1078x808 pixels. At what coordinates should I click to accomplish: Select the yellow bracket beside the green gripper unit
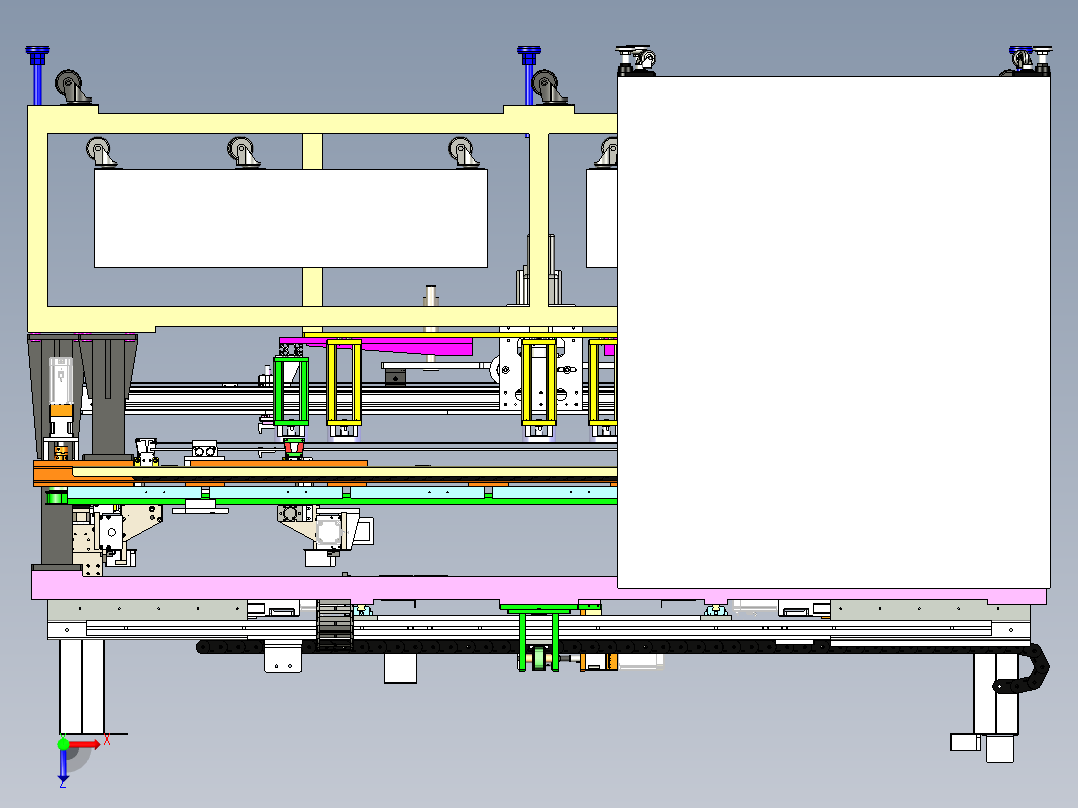tap(344, 382)
